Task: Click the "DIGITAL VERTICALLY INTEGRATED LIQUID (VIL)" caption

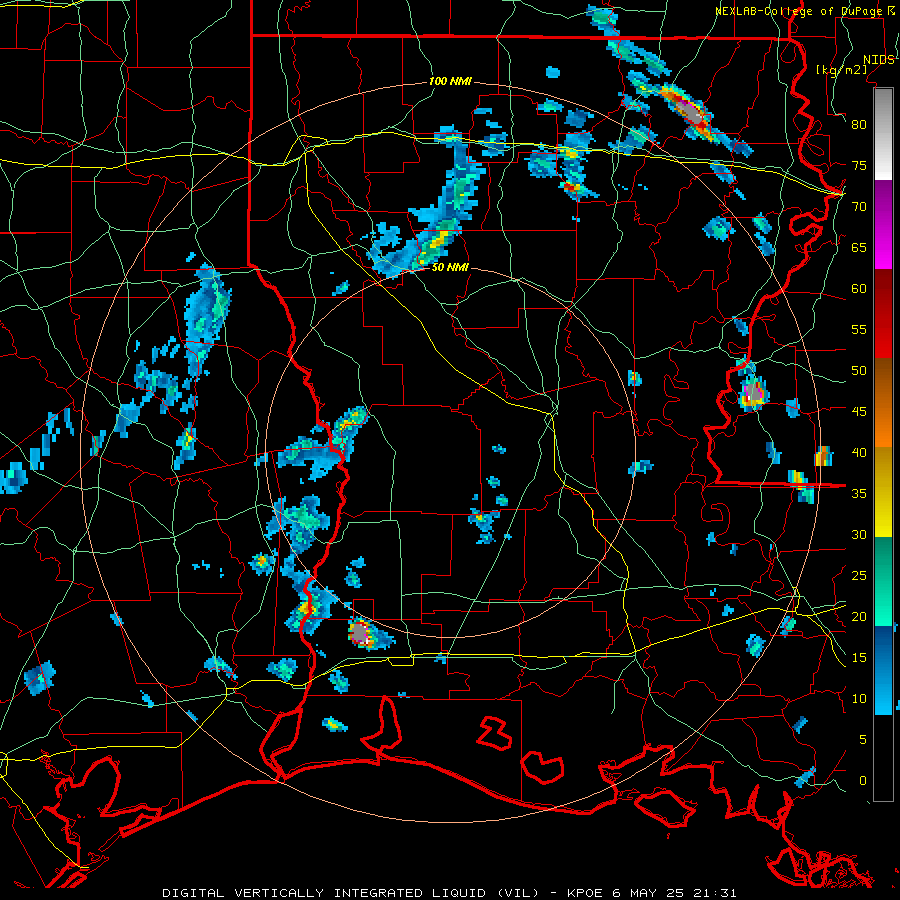Action: click(x=351, y=893)
